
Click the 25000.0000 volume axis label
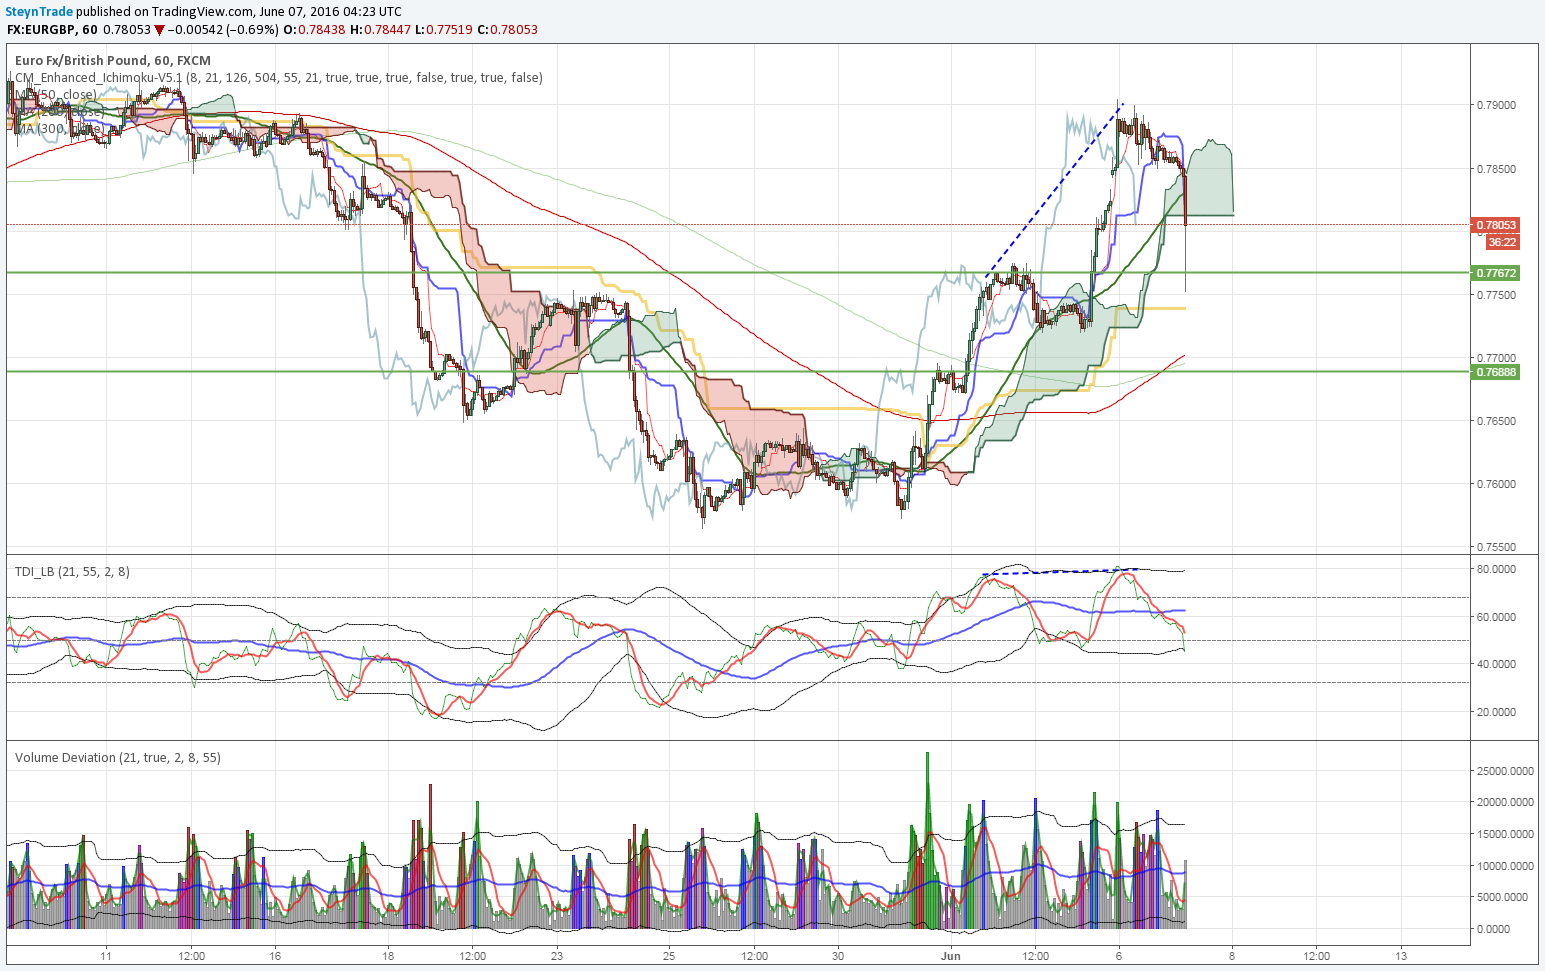point(1506,771)
